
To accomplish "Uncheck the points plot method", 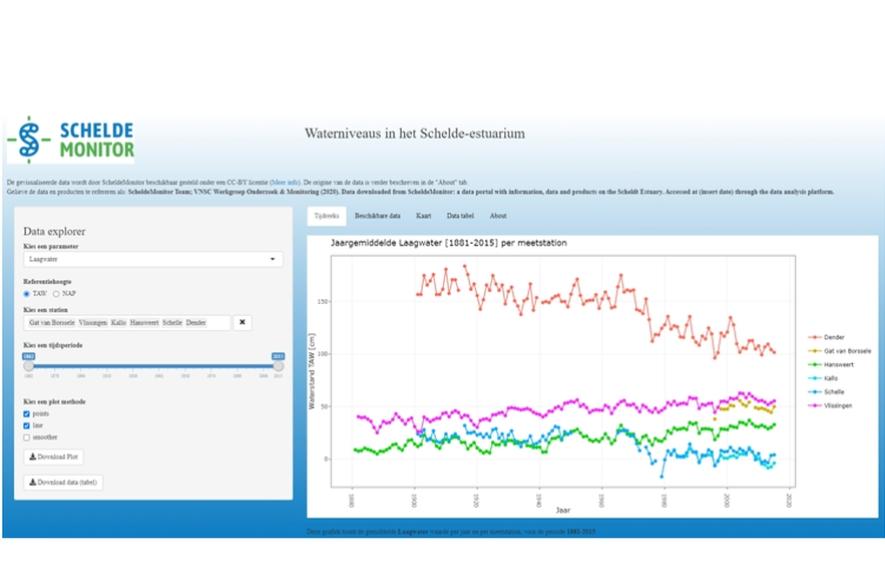I will [x=27, y=413].
